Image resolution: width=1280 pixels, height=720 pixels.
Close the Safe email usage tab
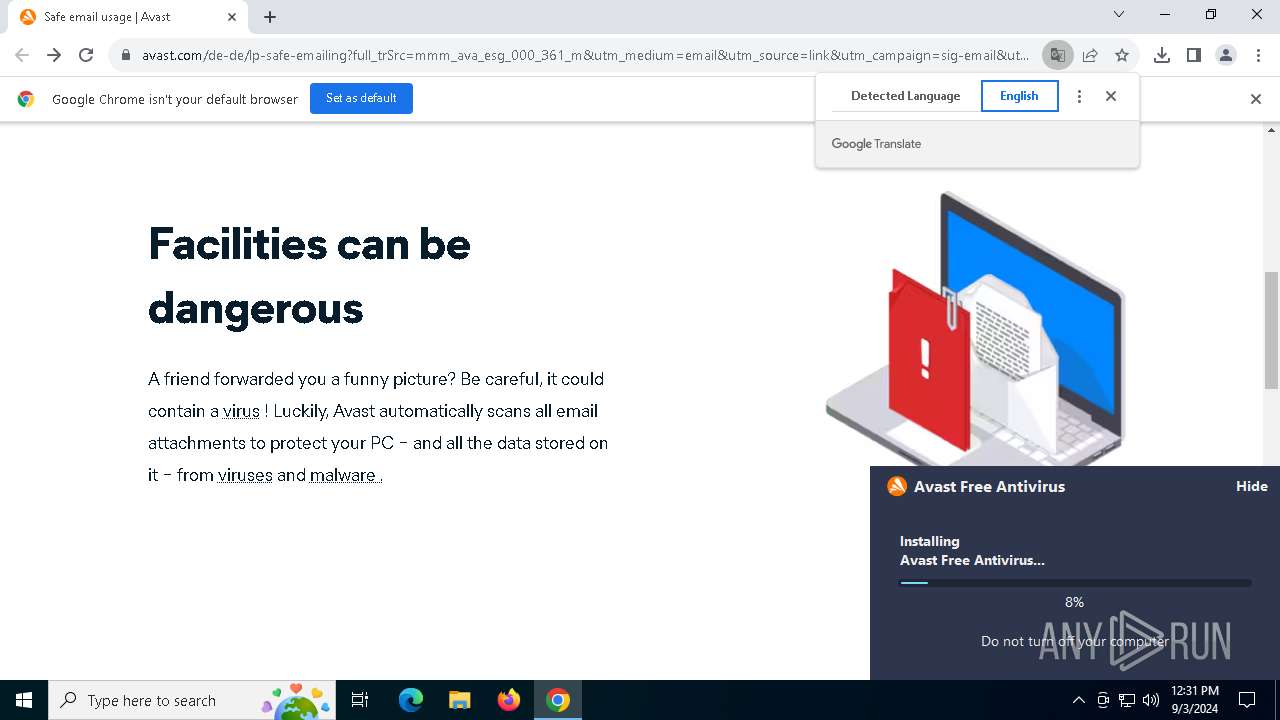point(232,17)
